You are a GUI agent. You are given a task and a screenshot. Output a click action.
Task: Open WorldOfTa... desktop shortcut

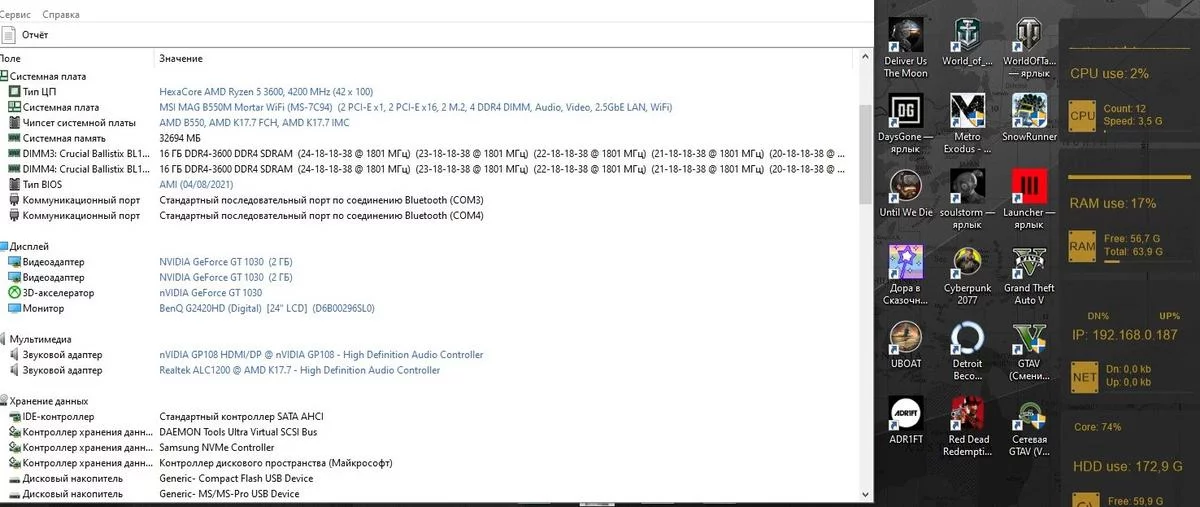[1028, 48]
